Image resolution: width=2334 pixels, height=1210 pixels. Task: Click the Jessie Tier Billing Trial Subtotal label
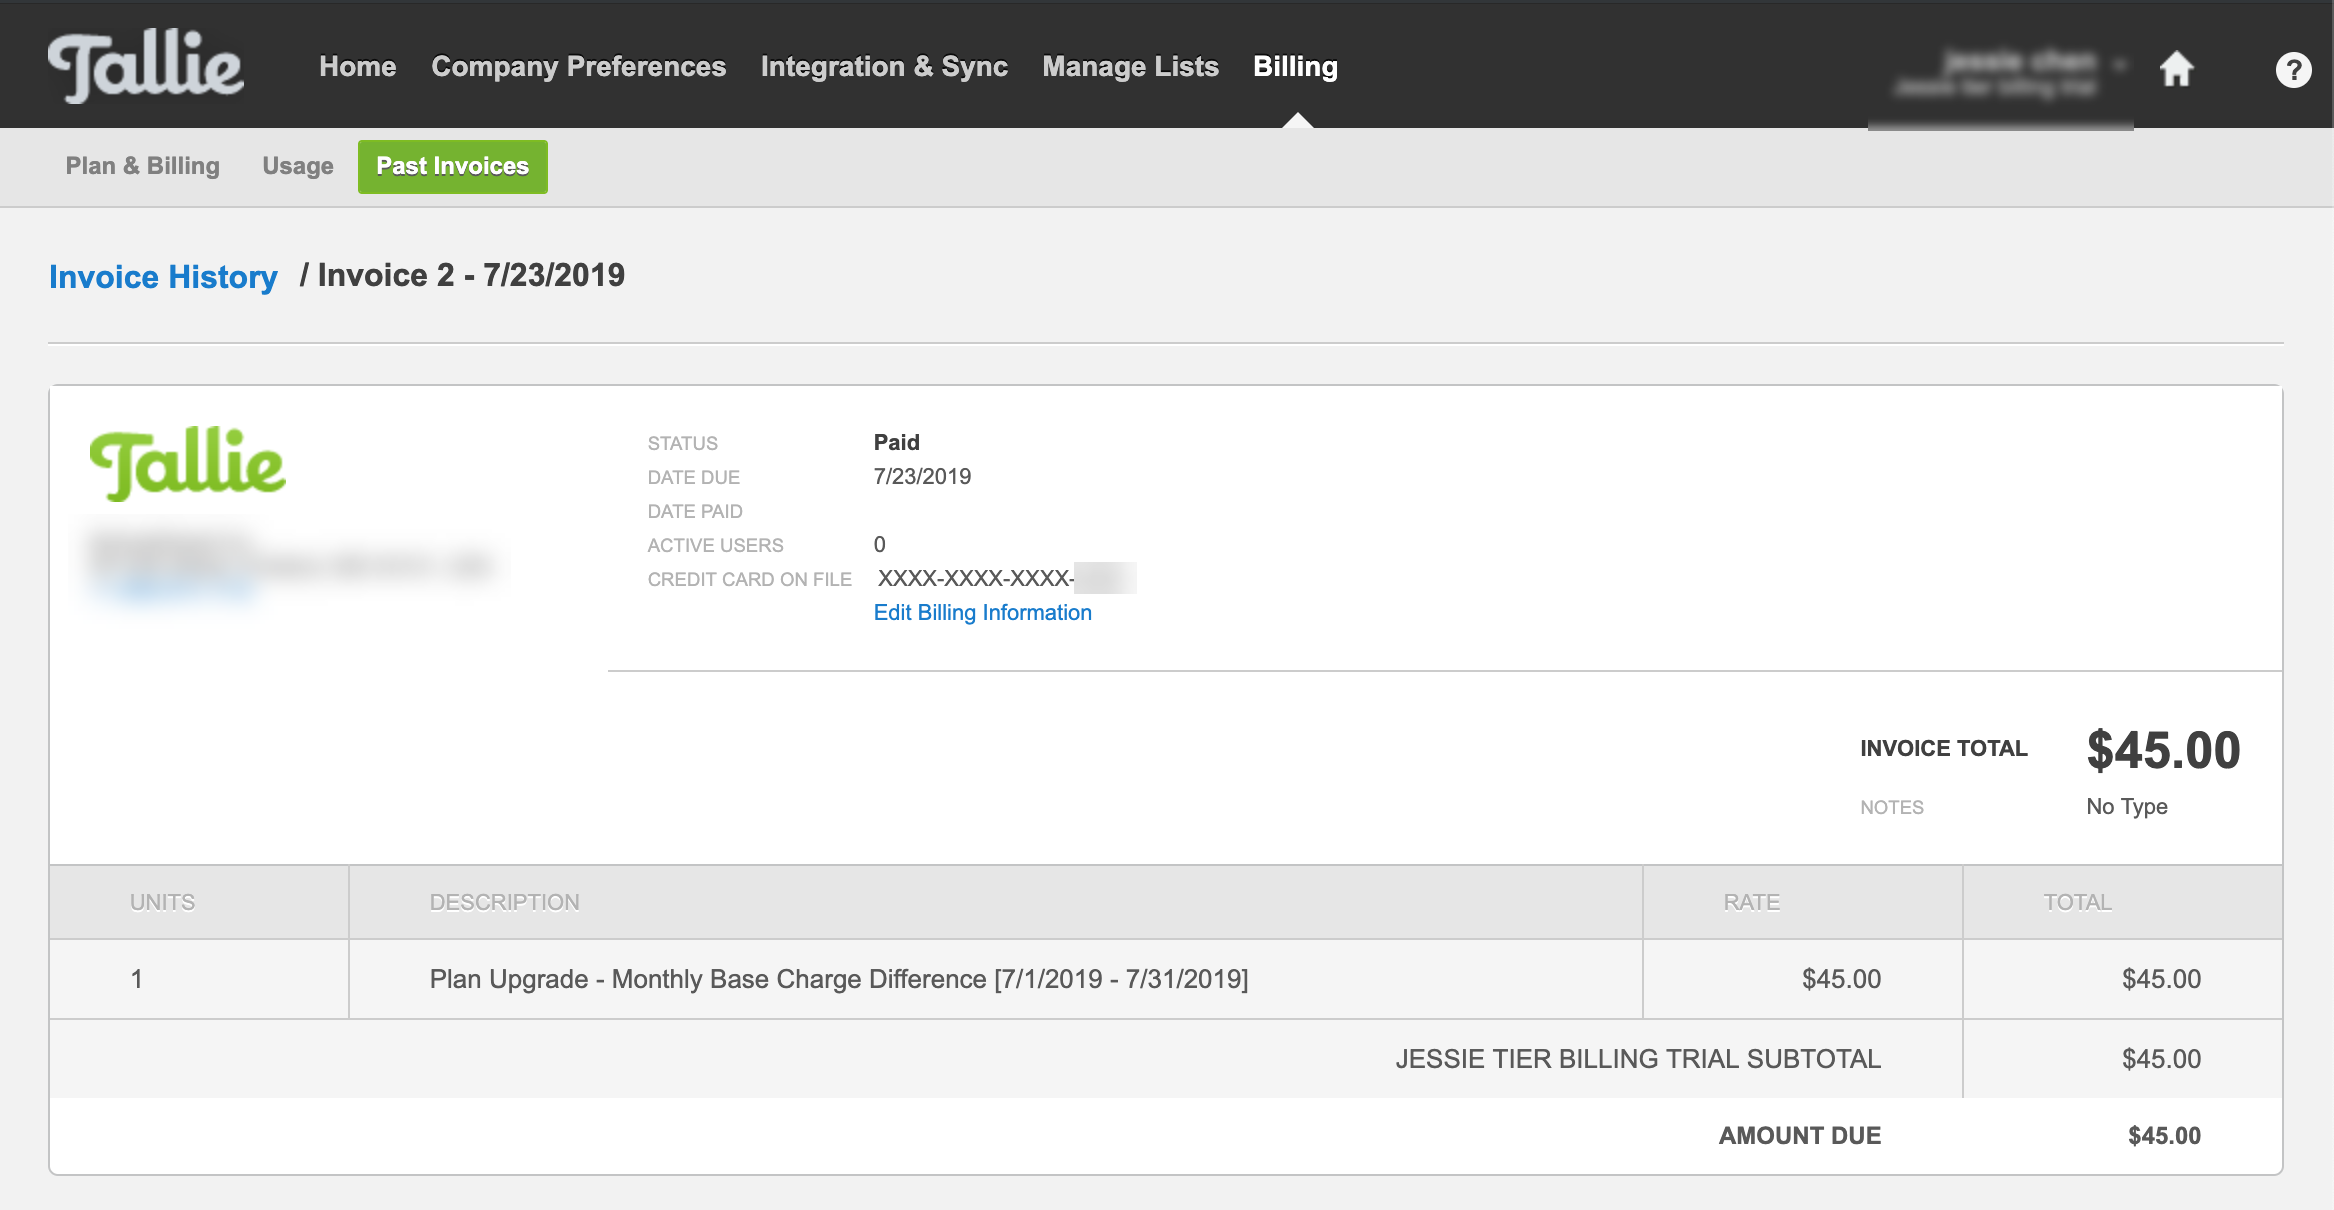pos(1638,1059)
